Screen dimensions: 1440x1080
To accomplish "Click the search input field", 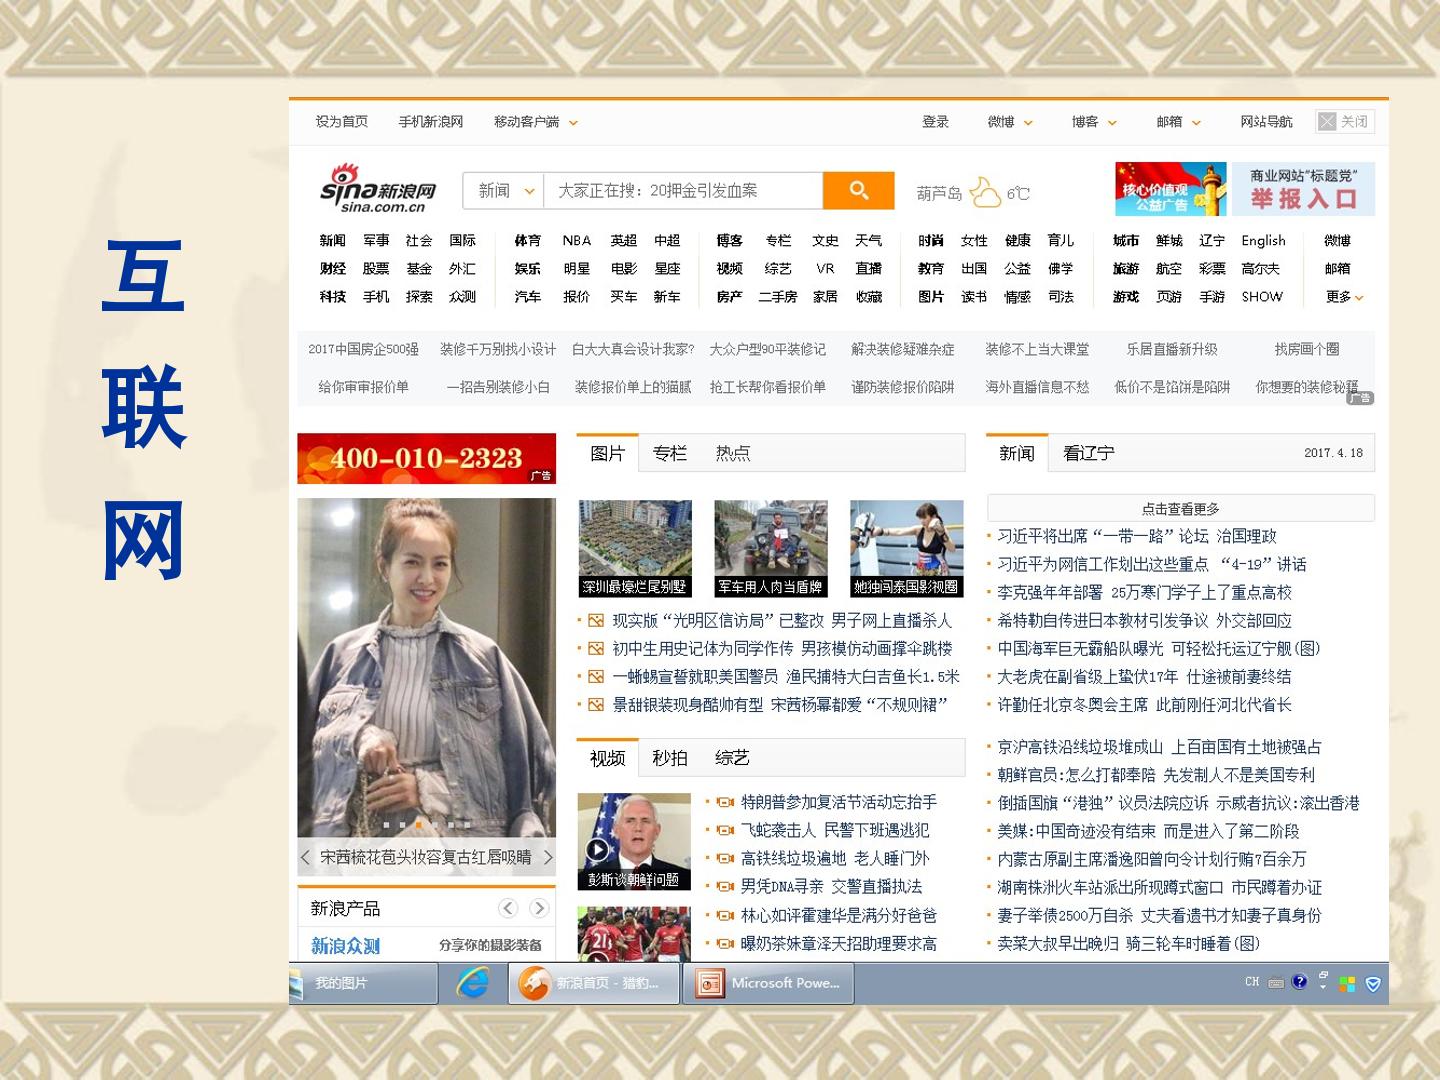I will (683, 190).
